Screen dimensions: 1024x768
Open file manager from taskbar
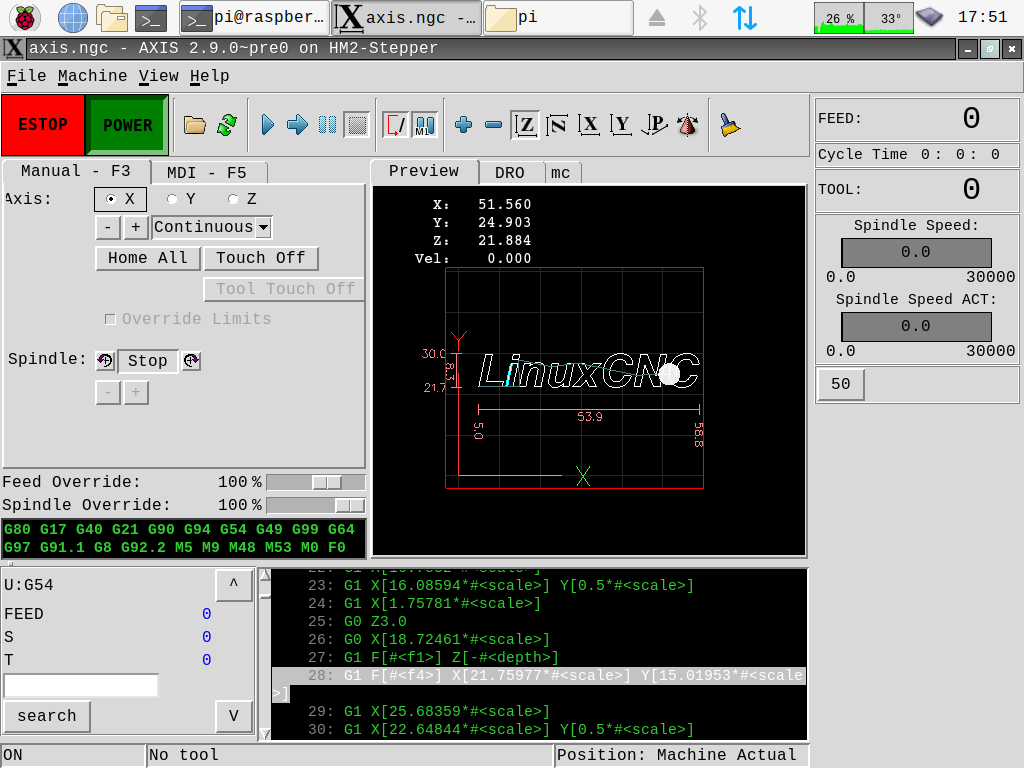pyautogui.click(x=112, y=18)
